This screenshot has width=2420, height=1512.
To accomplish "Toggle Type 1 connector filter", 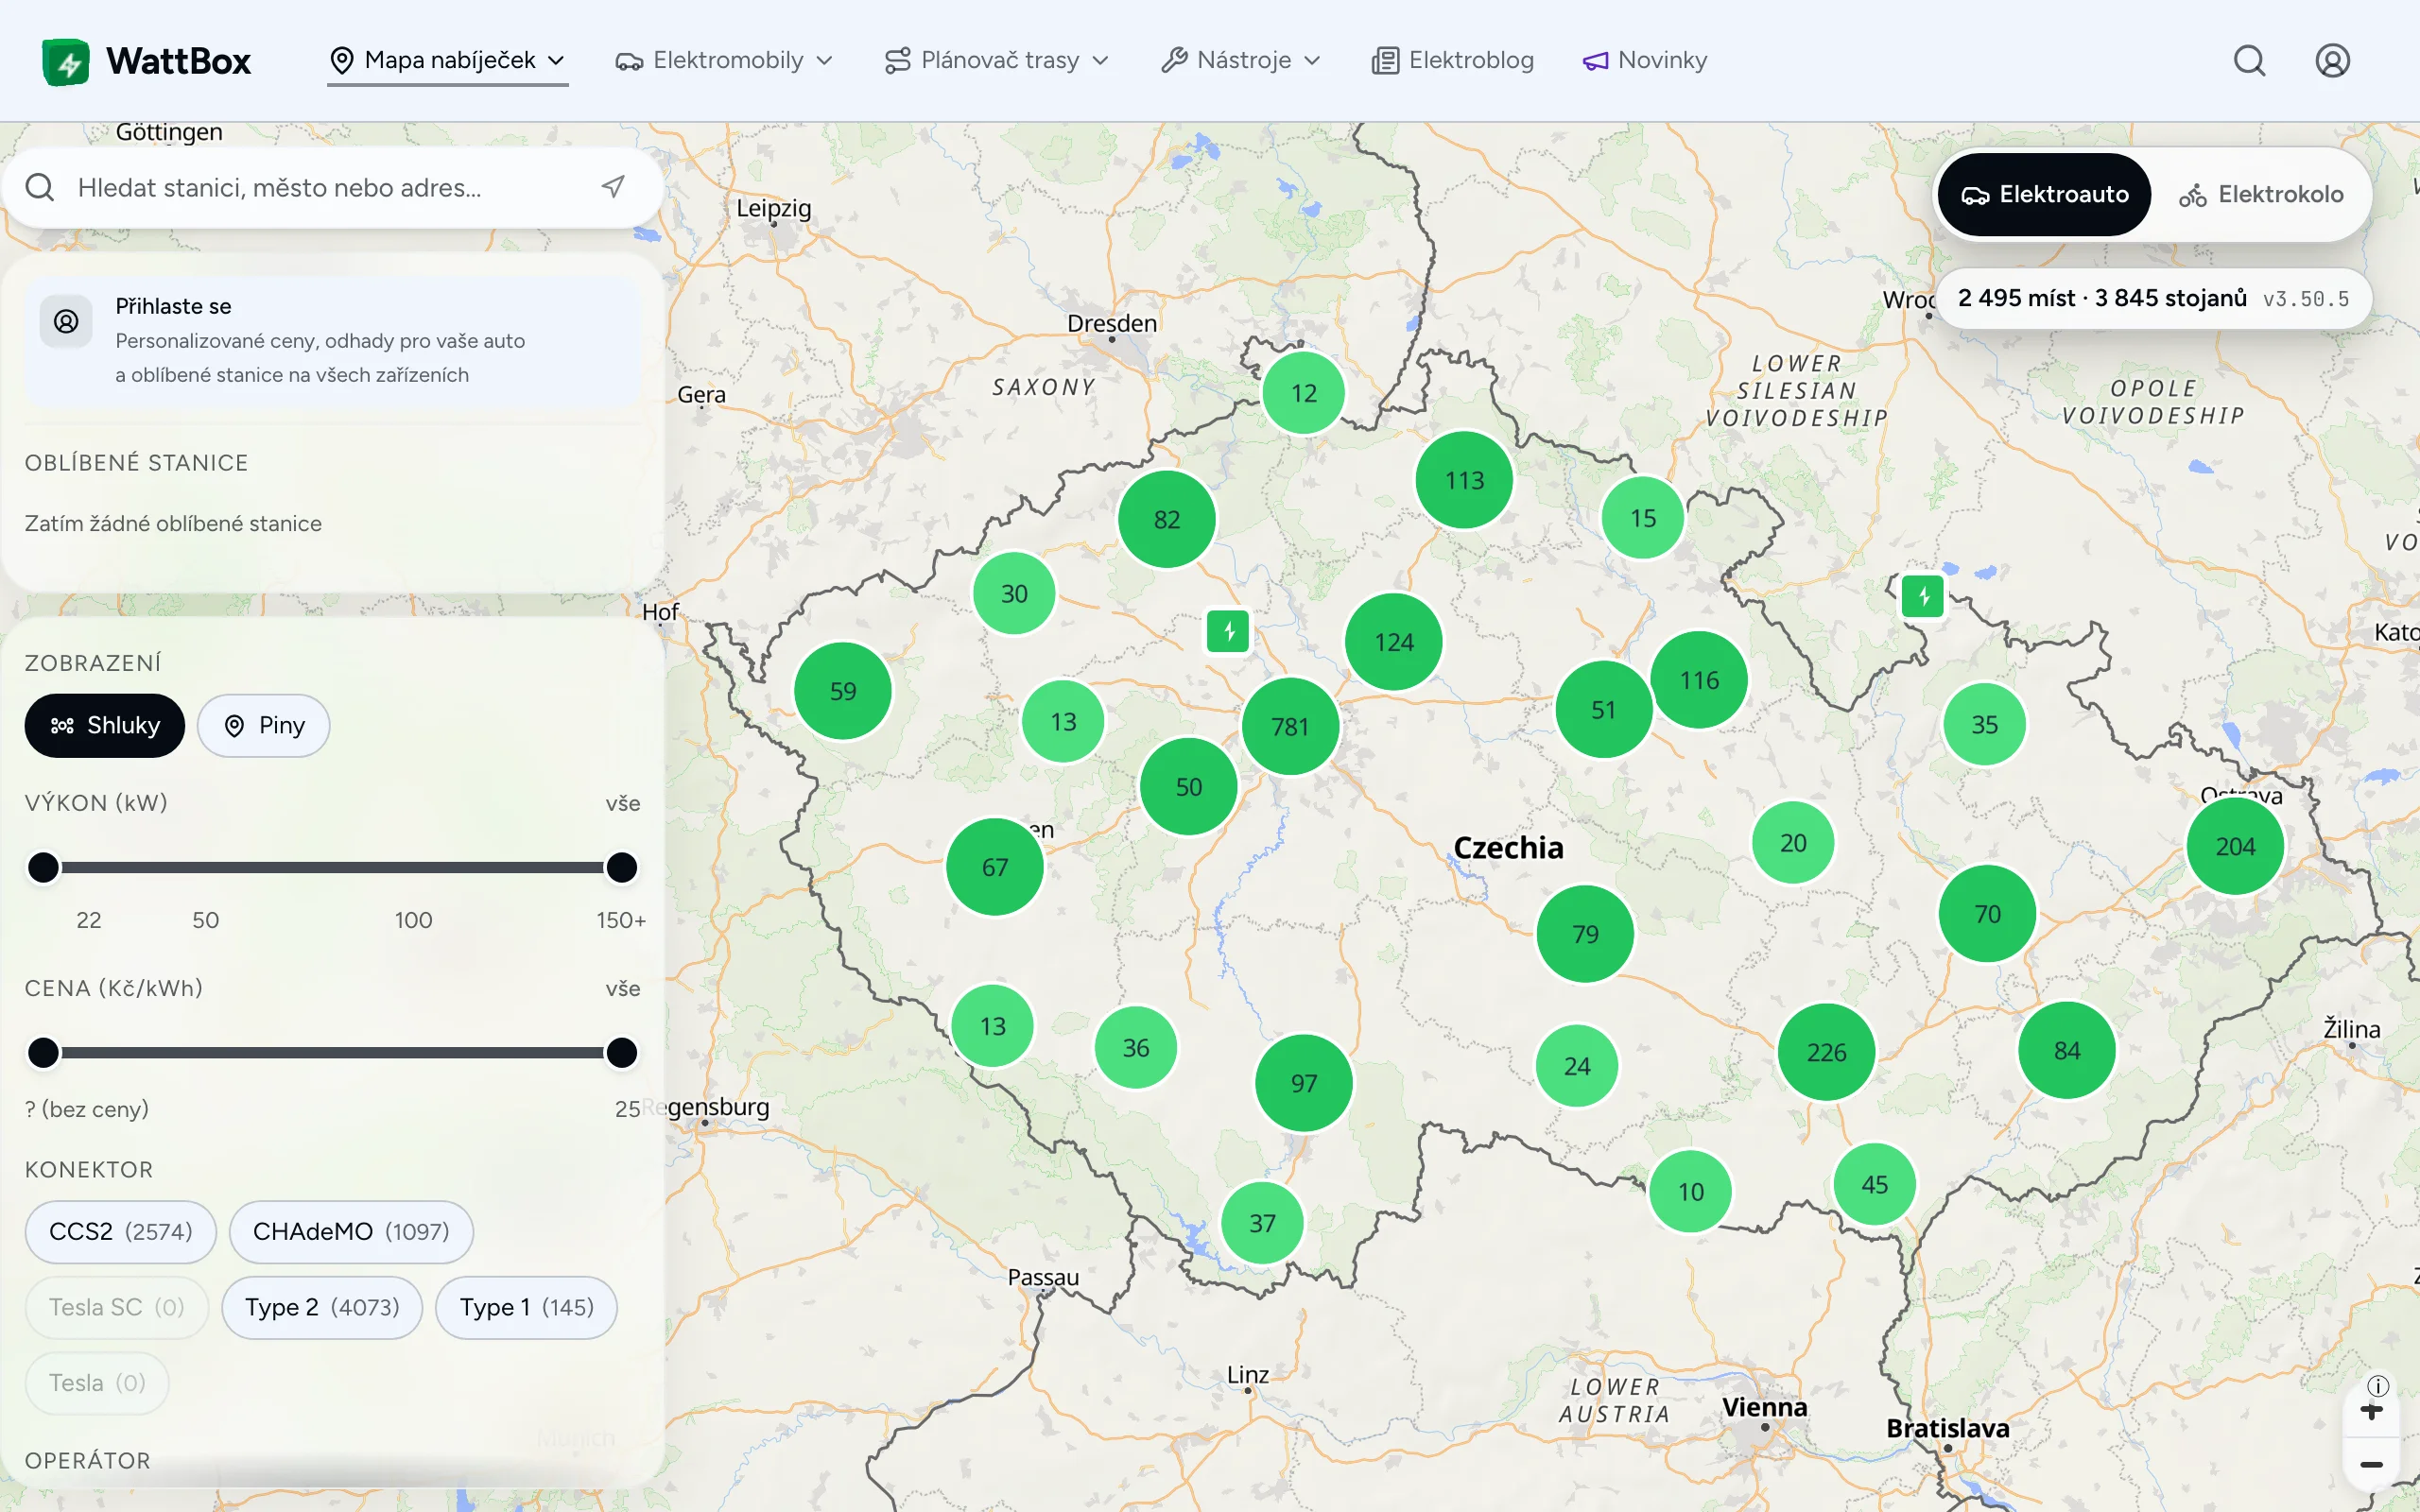I will click(x=526, y=1307).
